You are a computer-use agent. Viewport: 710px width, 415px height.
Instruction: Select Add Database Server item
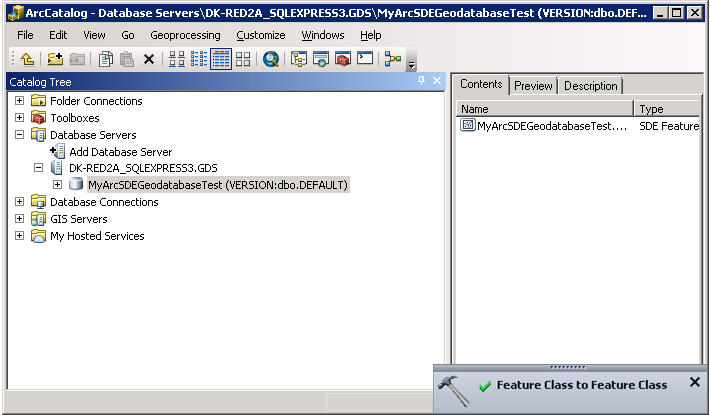pos(120,152)
